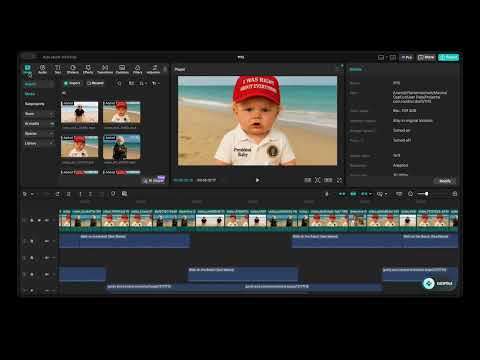480x360 pixels.
Task: Hide the main video track using its eye icon
Action: tap(39, 220)
